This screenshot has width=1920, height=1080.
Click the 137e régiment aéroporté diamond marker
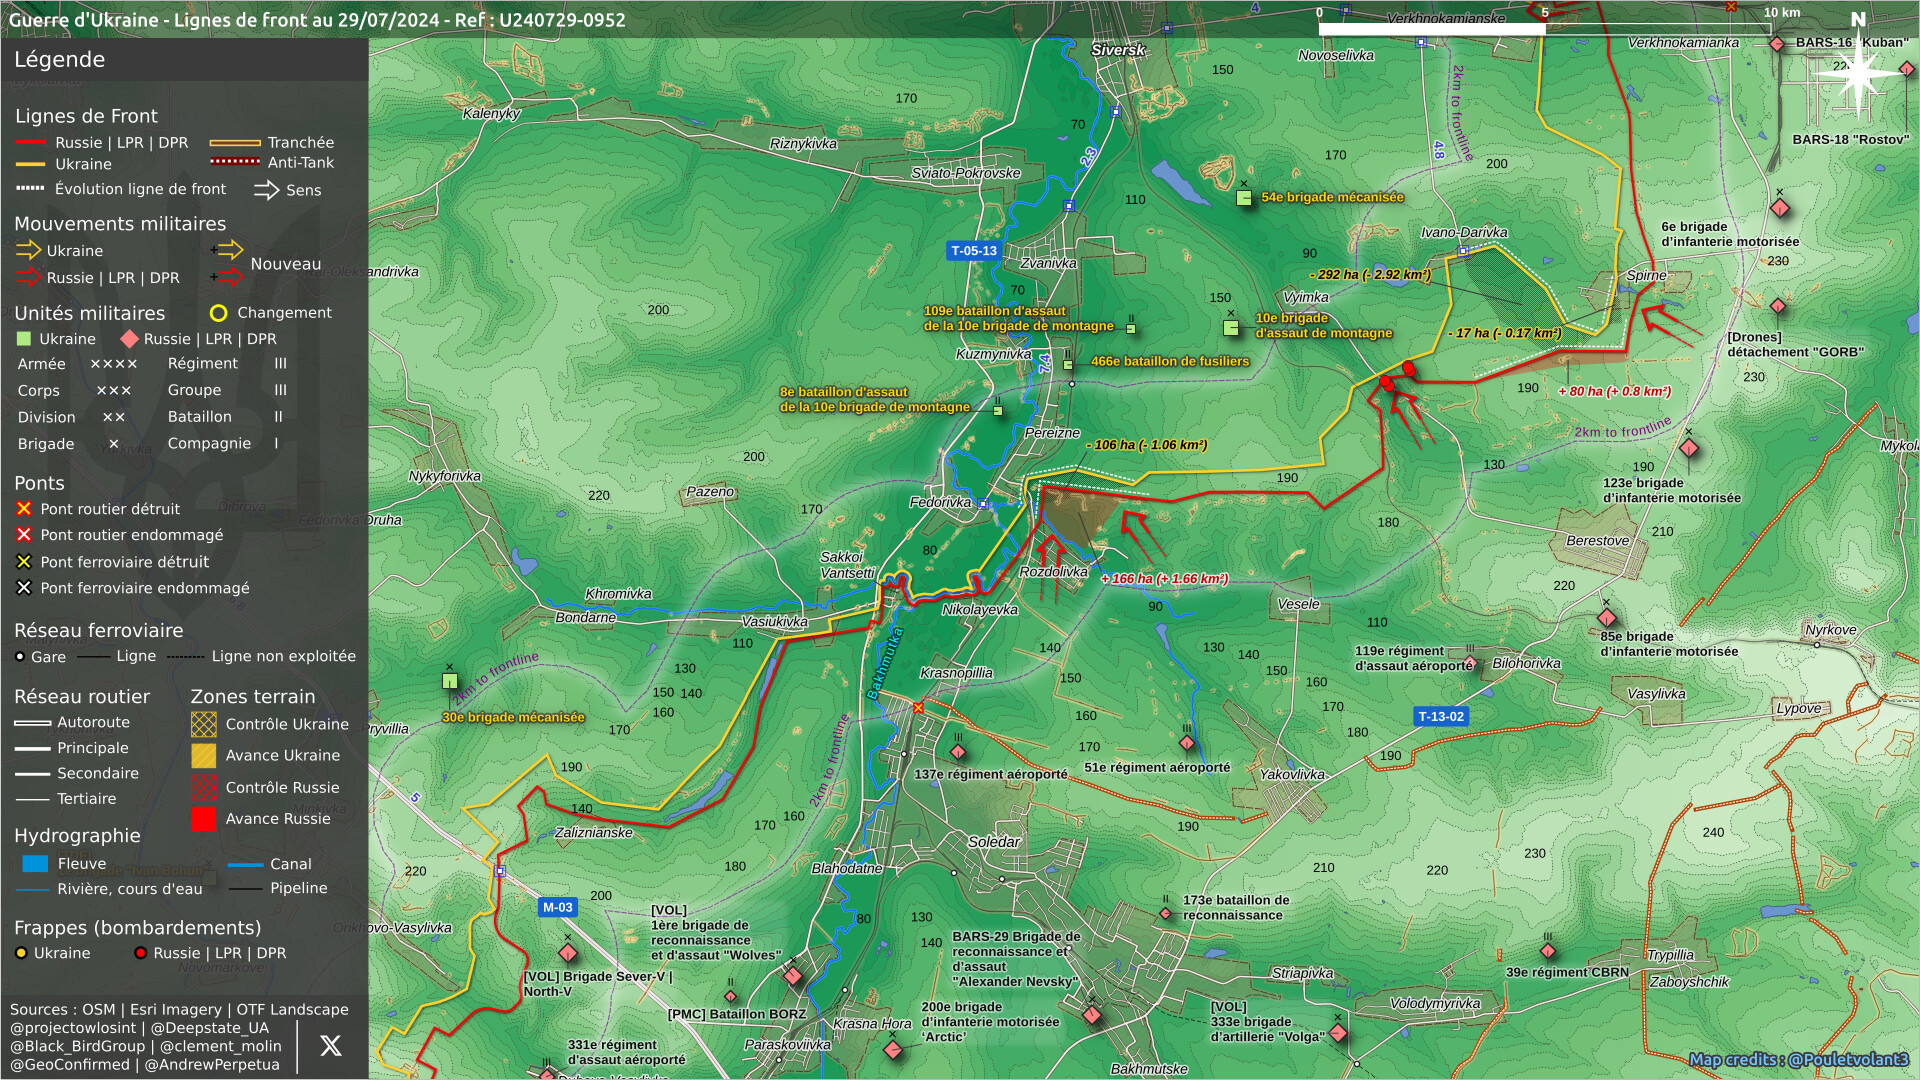(958, 752)
